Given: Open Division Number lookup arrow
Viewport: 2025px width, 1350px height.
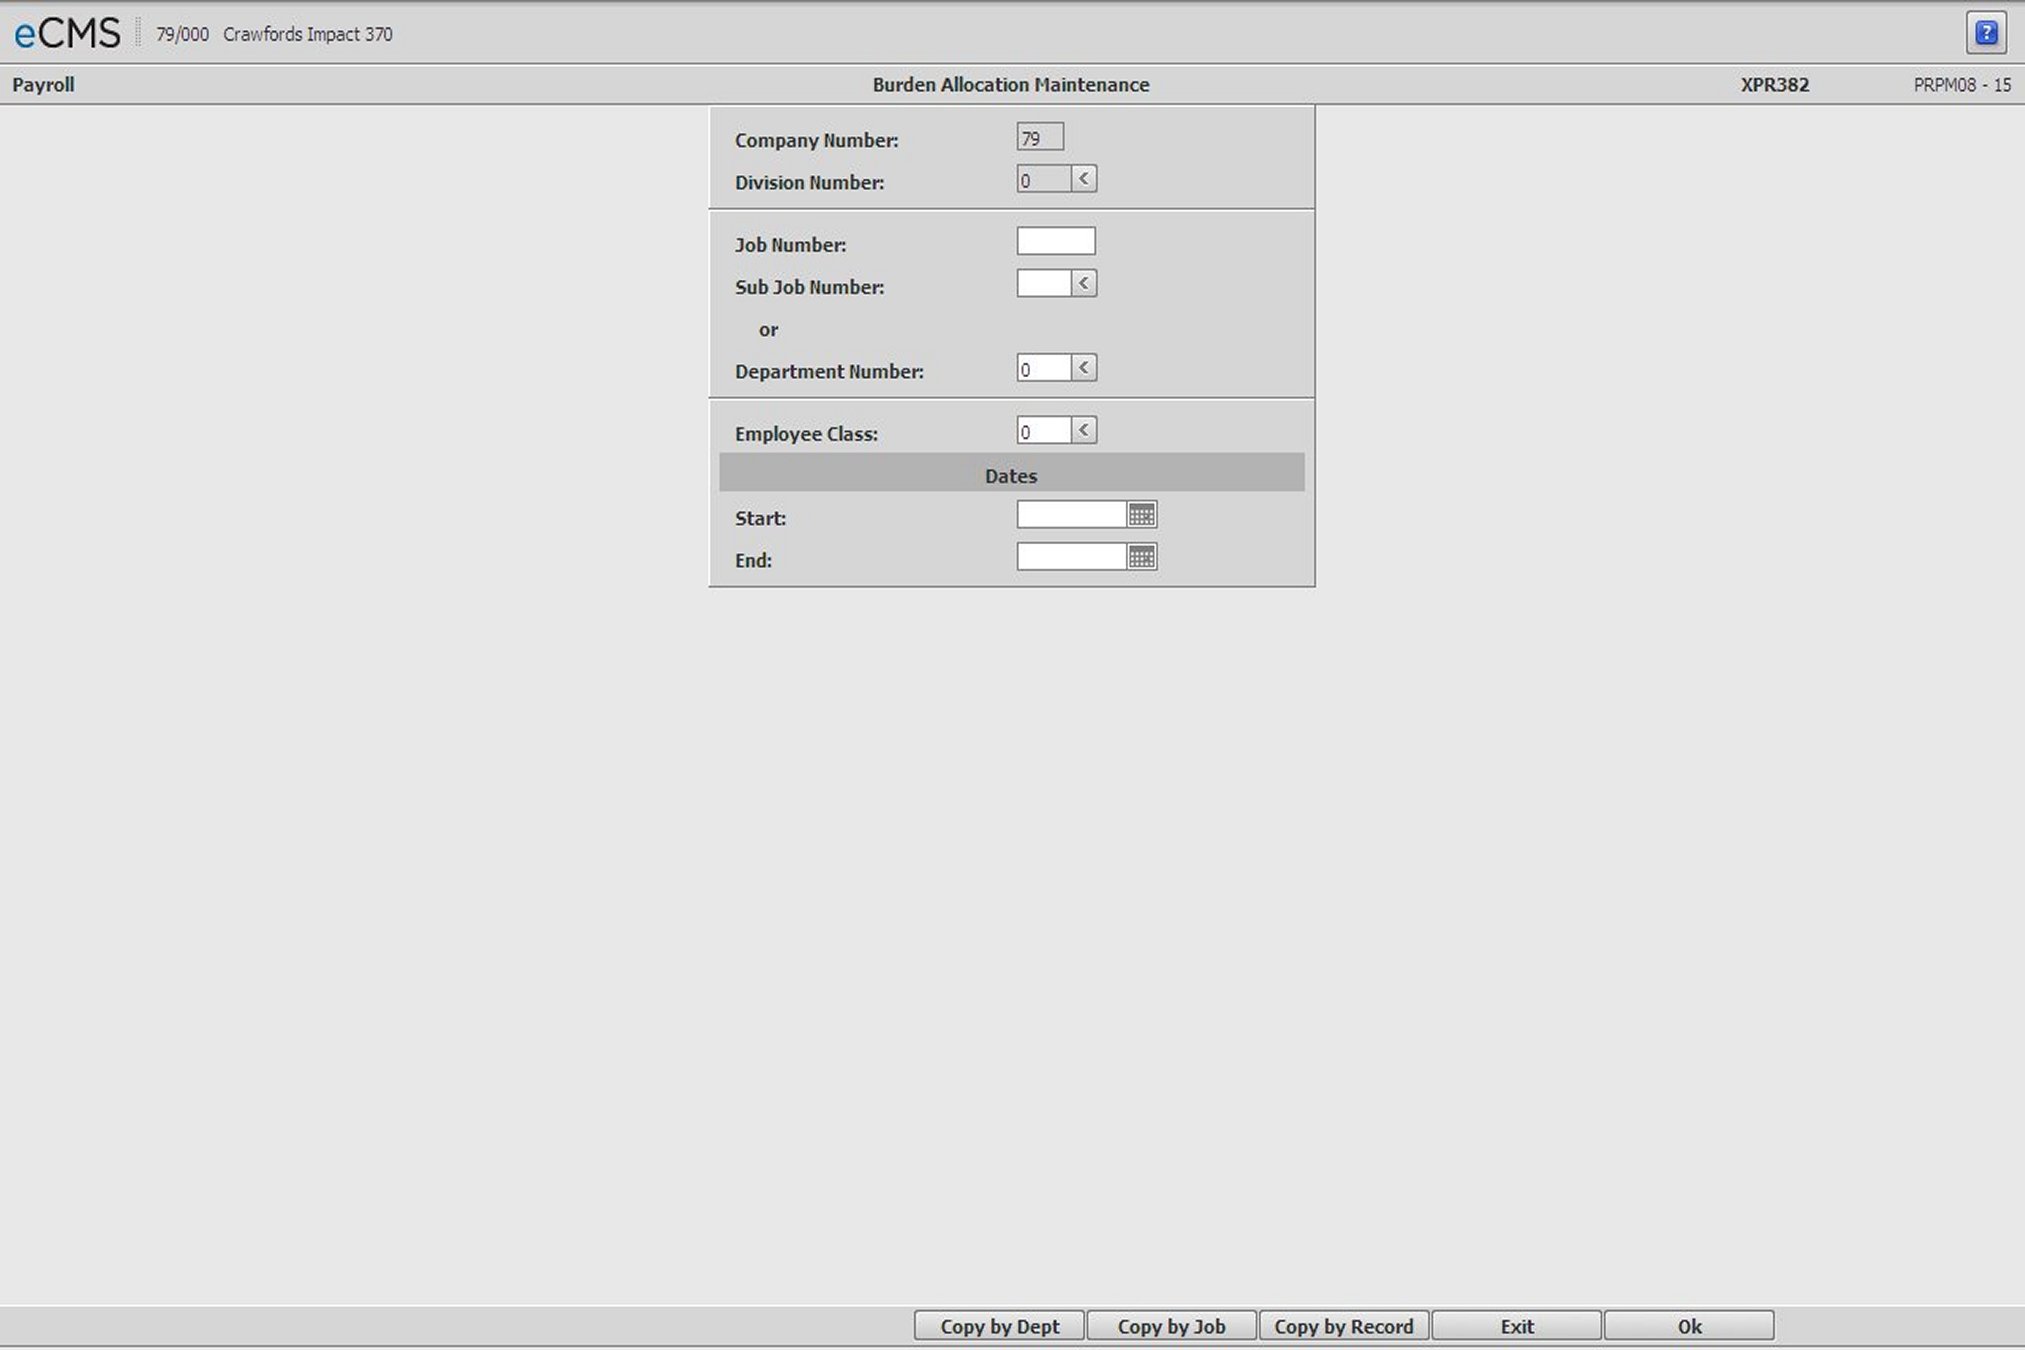Looking at the screenshot, I should tap(1083, 179).
